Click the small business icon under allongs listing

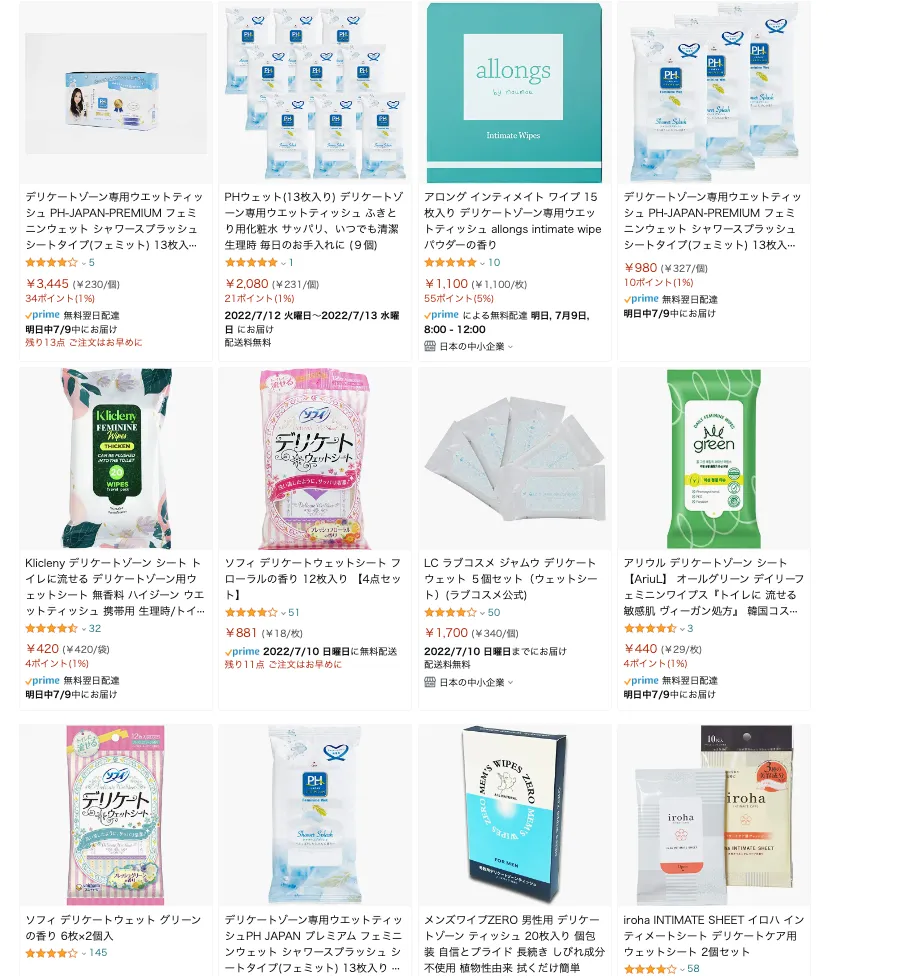(430, 346)
